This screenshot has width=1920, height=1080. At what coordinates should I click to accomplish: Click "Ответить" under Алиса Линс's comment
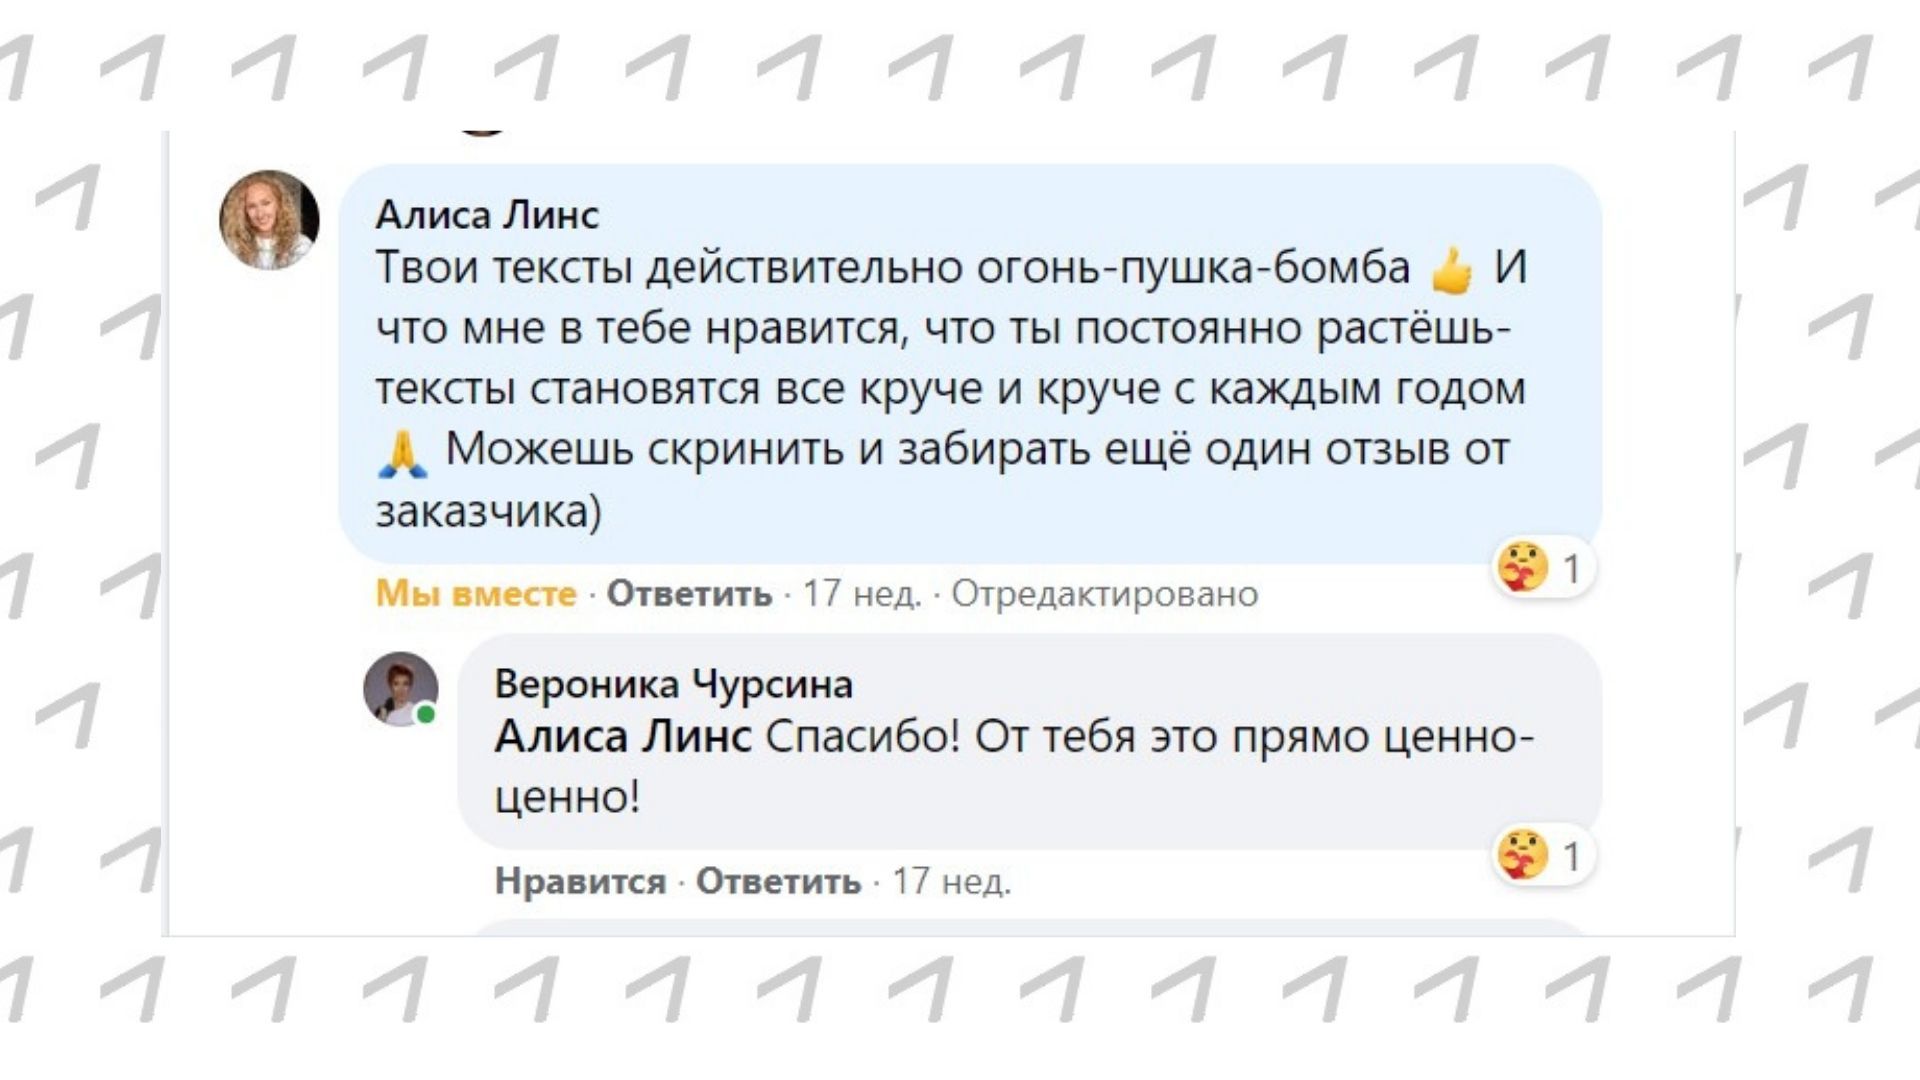tap(689, 594)
